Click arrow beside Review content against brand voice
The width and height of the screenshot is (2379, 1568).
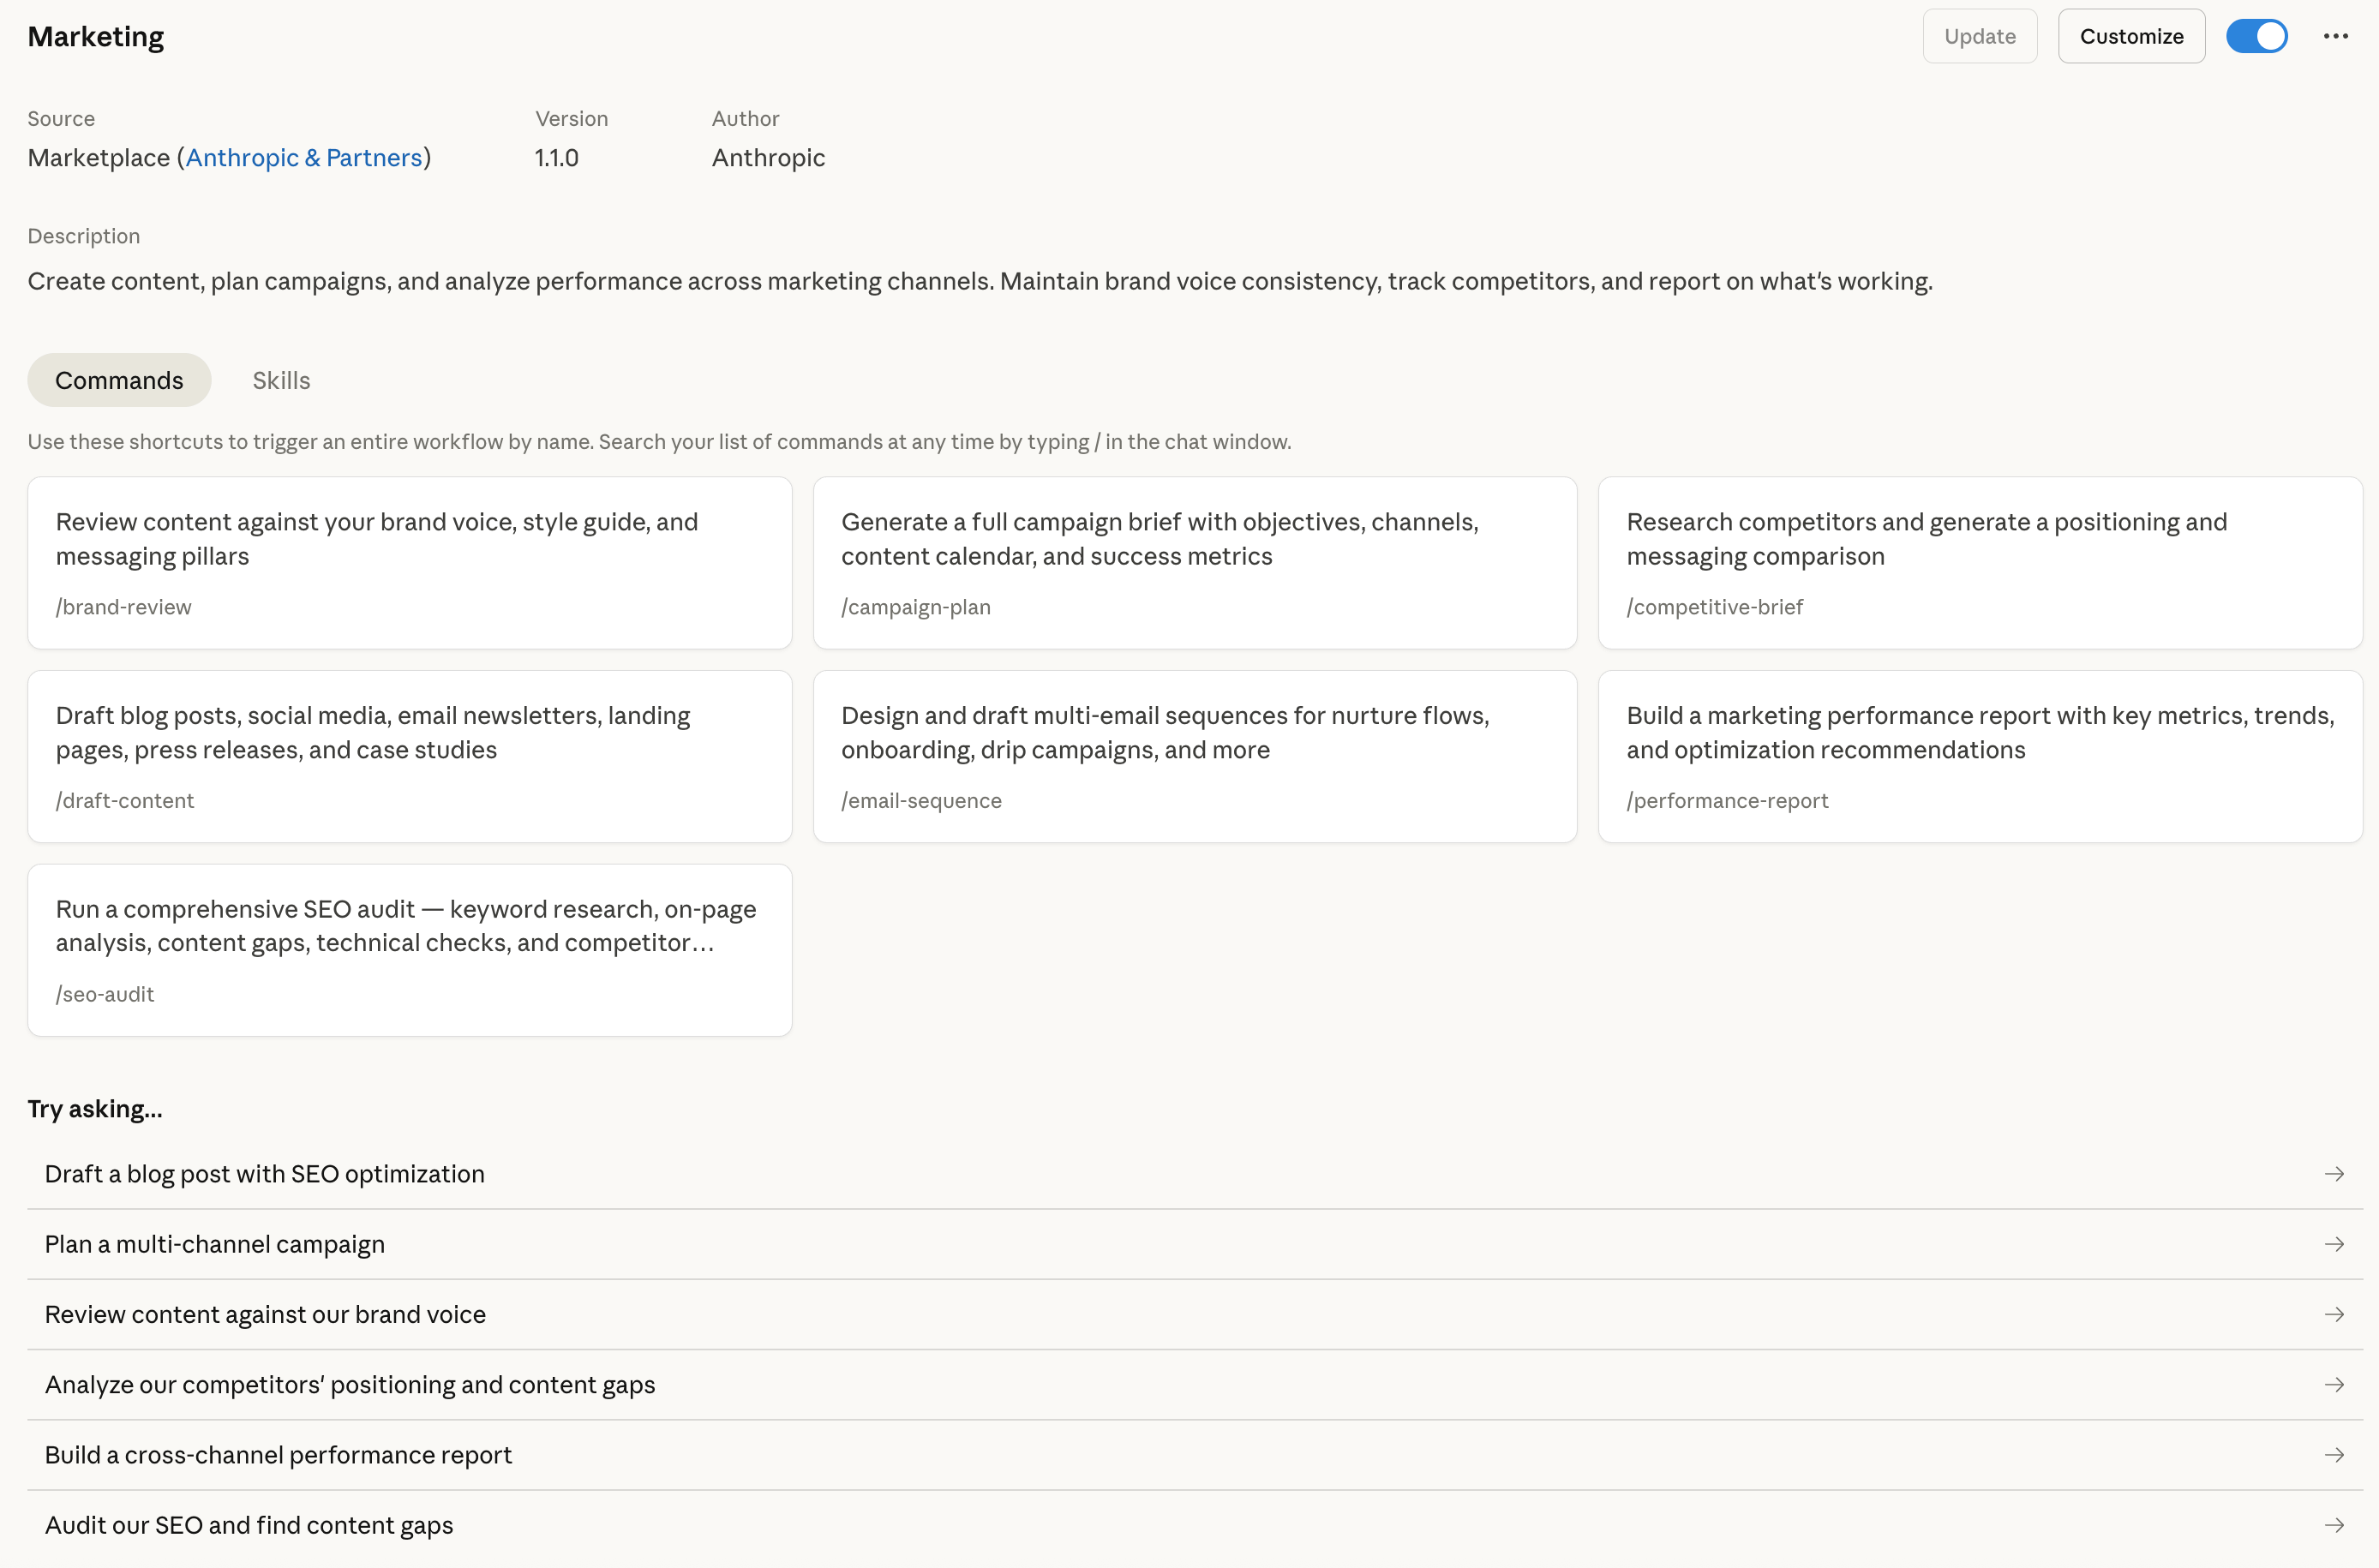[x=2334, y=1314]
